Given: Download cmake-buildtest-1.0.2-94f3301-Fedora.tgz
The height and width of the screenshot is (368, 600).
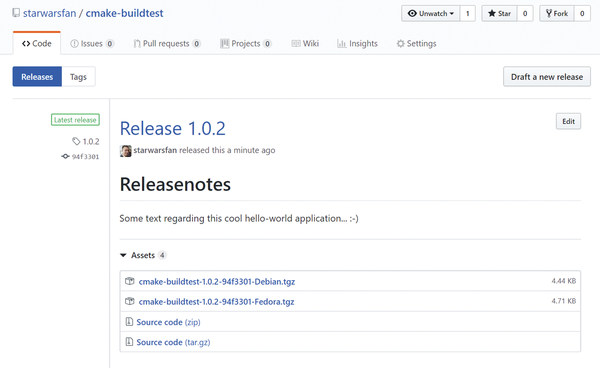Looking at the screenshot, I should coord(216,301).
